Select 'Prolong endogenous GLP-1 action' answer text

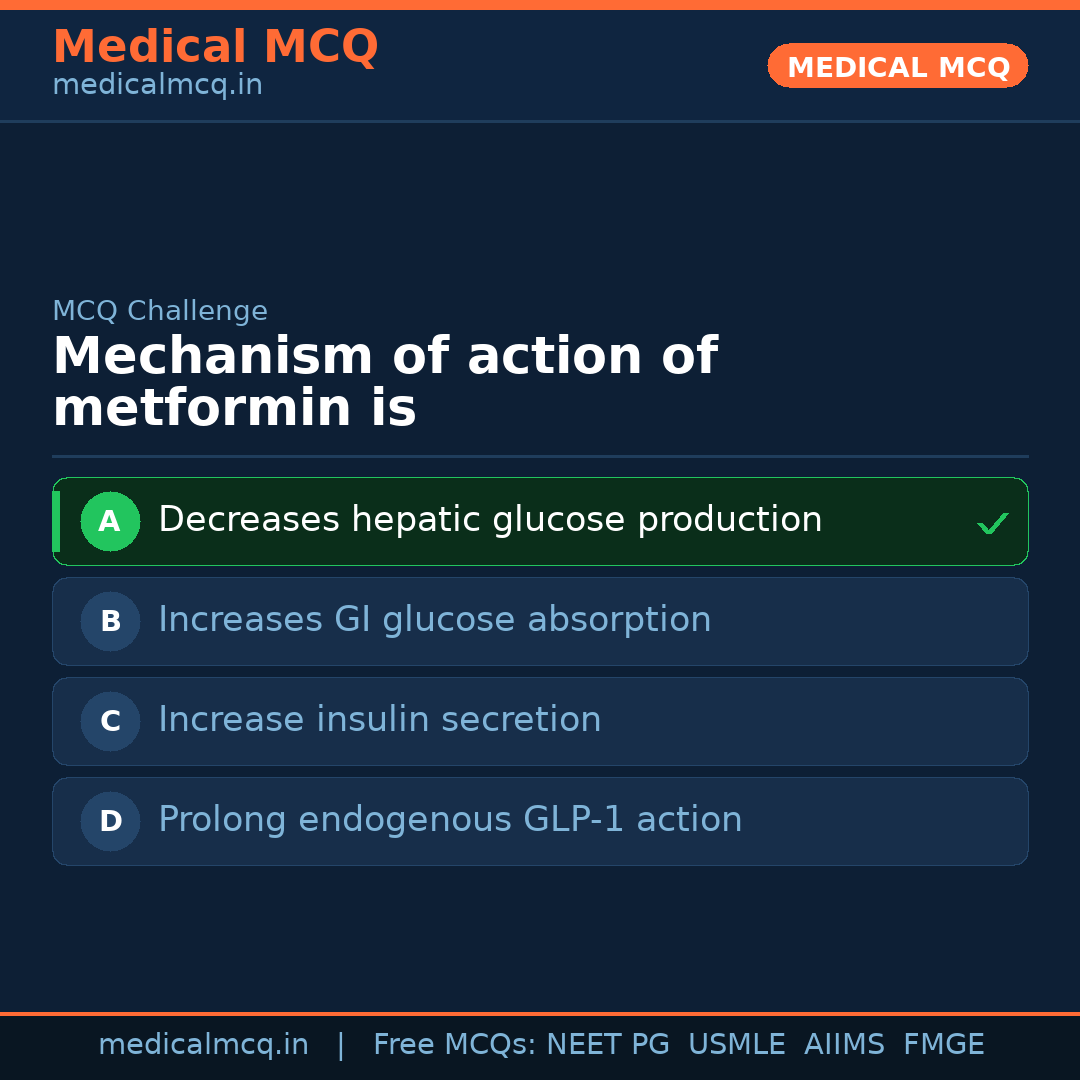coord(450,820)
